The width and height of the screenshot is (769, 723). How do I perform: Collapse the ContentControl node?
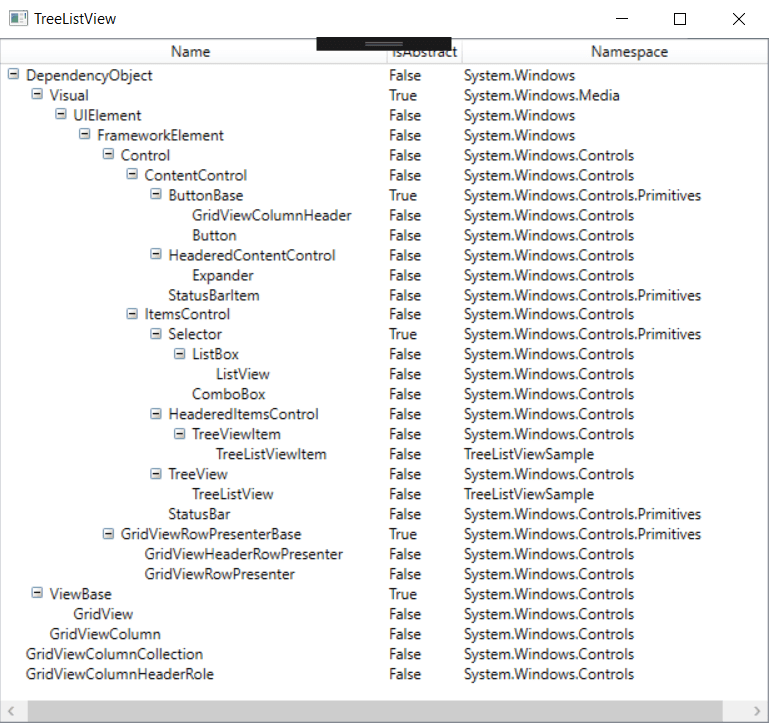coord(132,174)
